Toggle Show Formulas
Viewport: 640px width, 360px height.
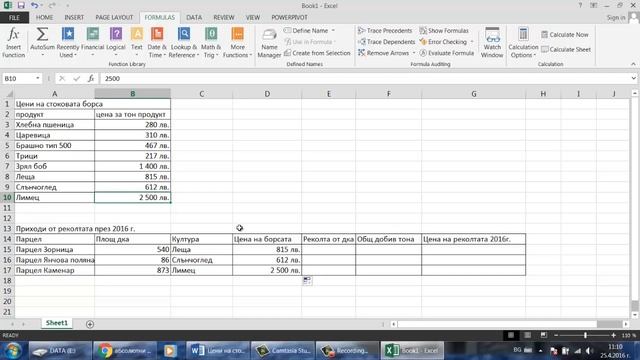[x=444, y=31]
